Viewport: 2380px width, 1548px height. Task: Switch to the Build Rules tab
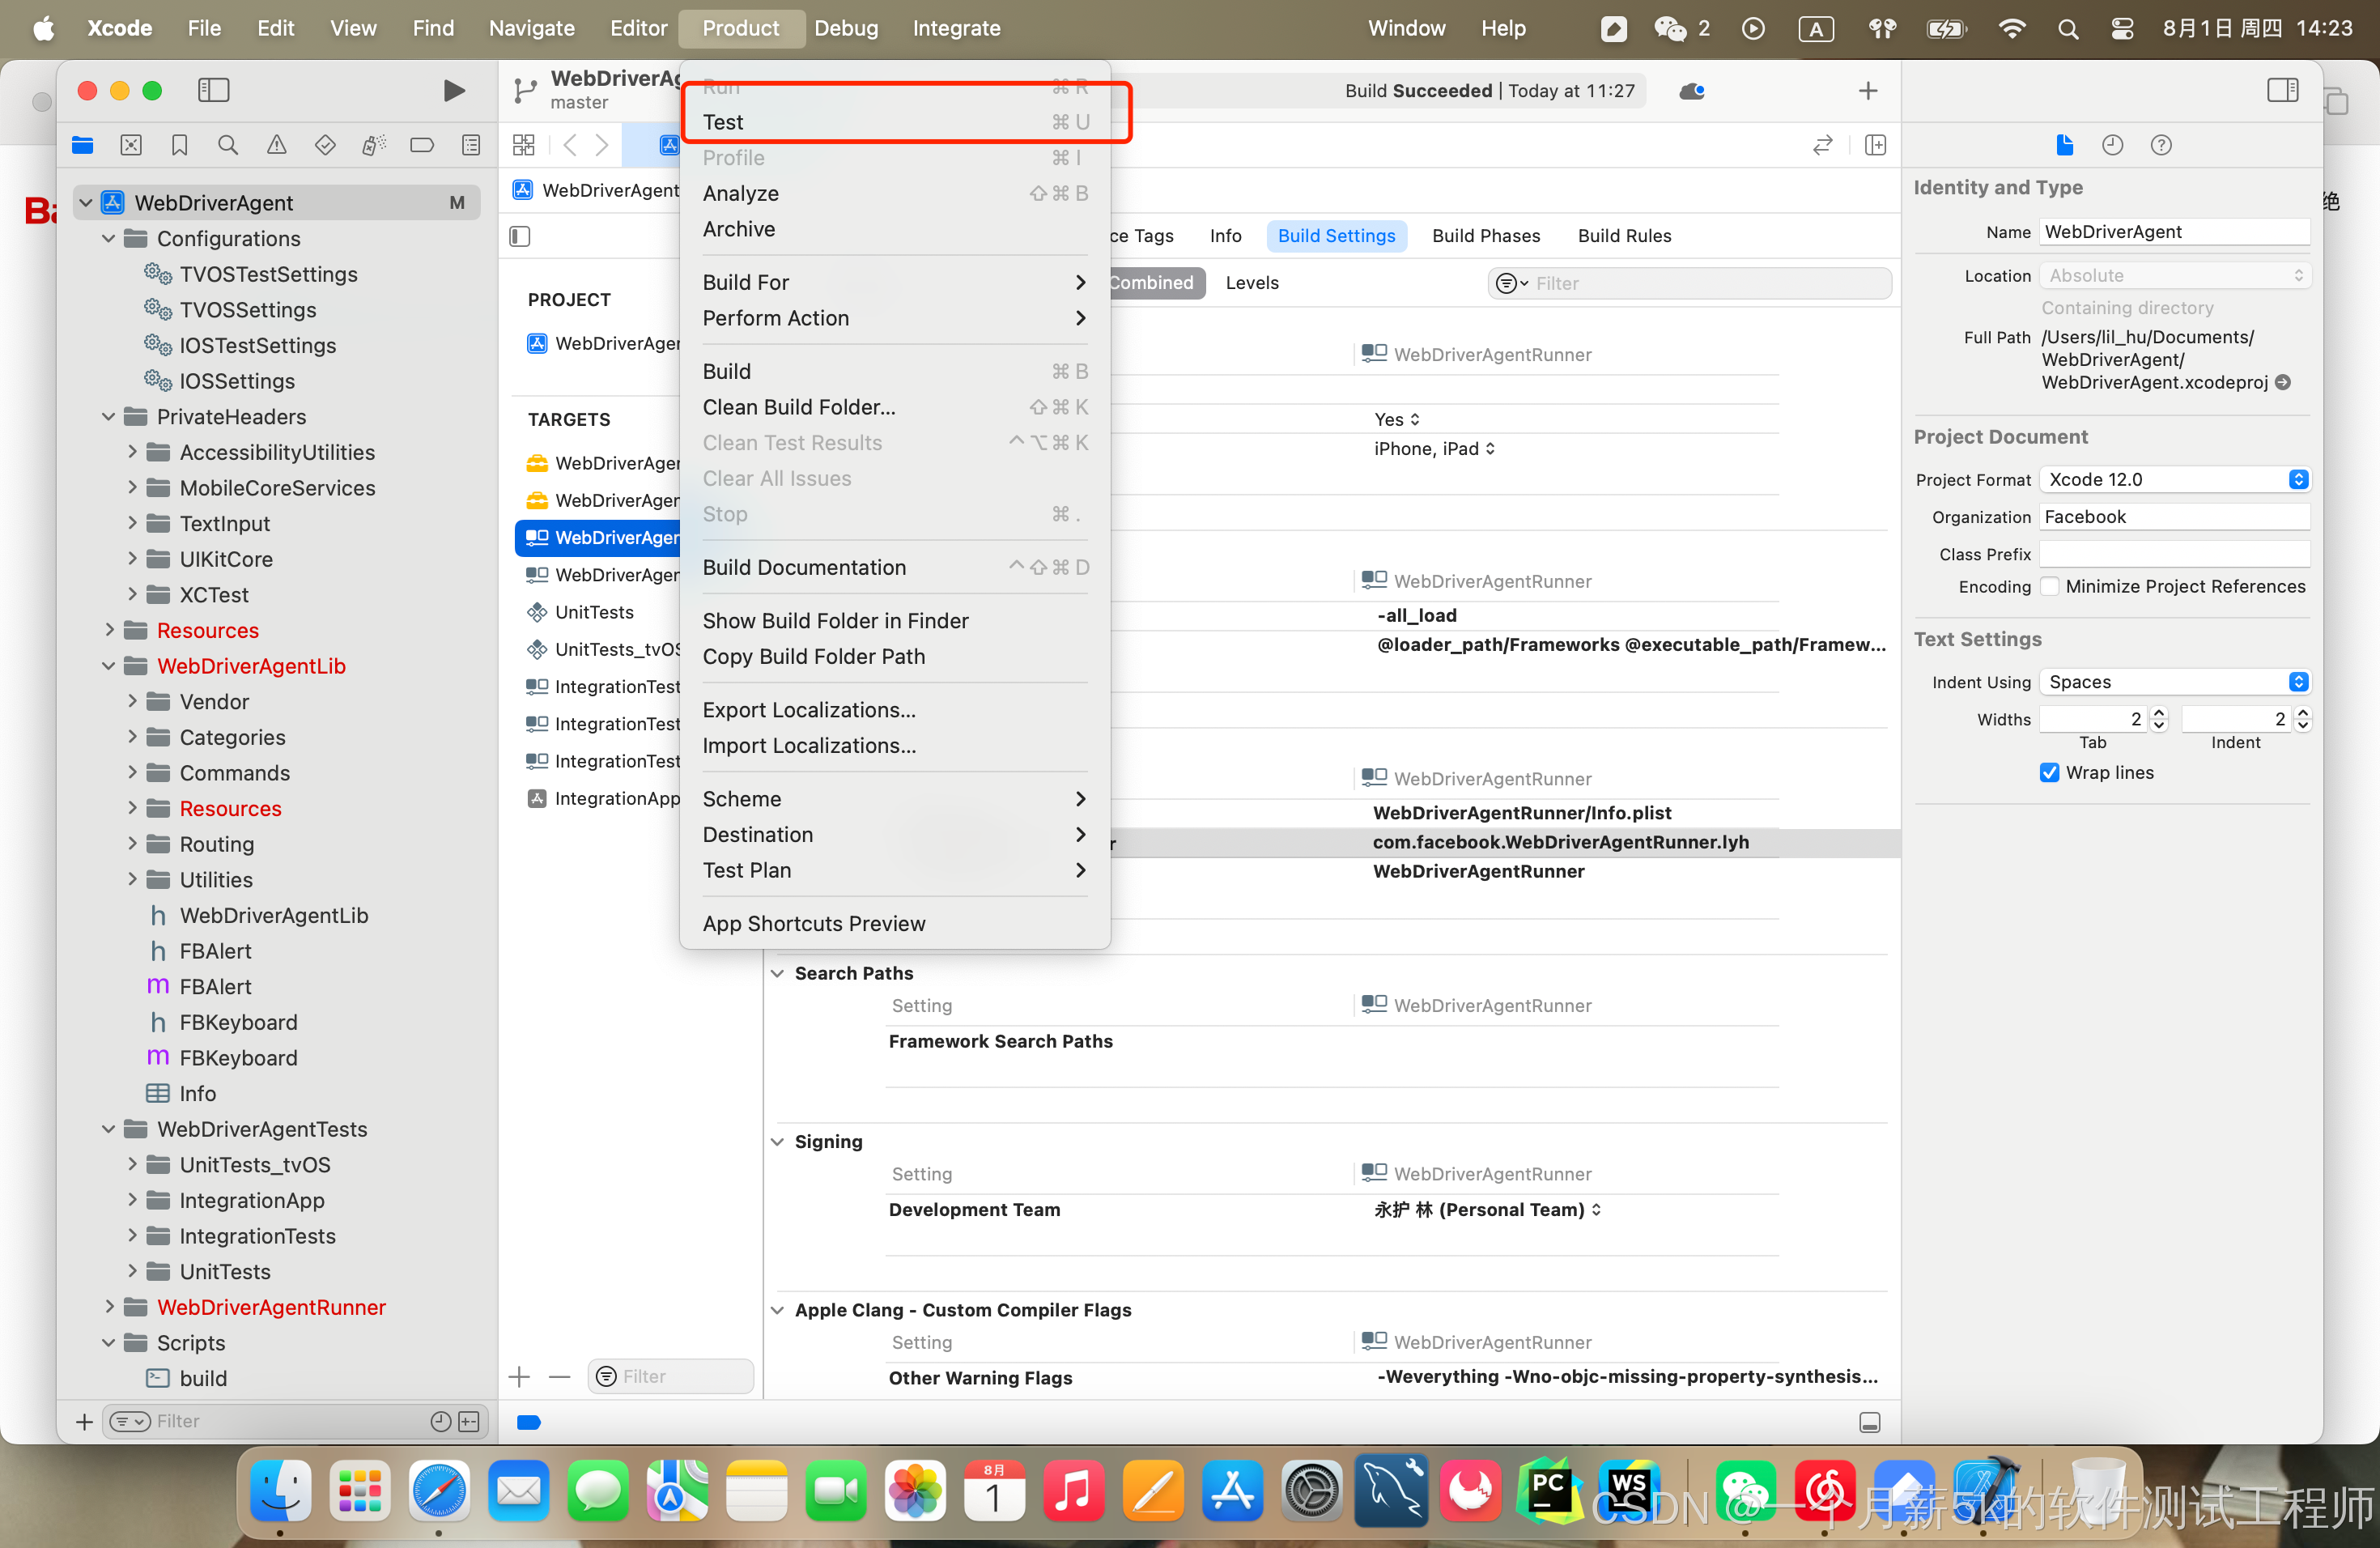[x=1624, y=236]
